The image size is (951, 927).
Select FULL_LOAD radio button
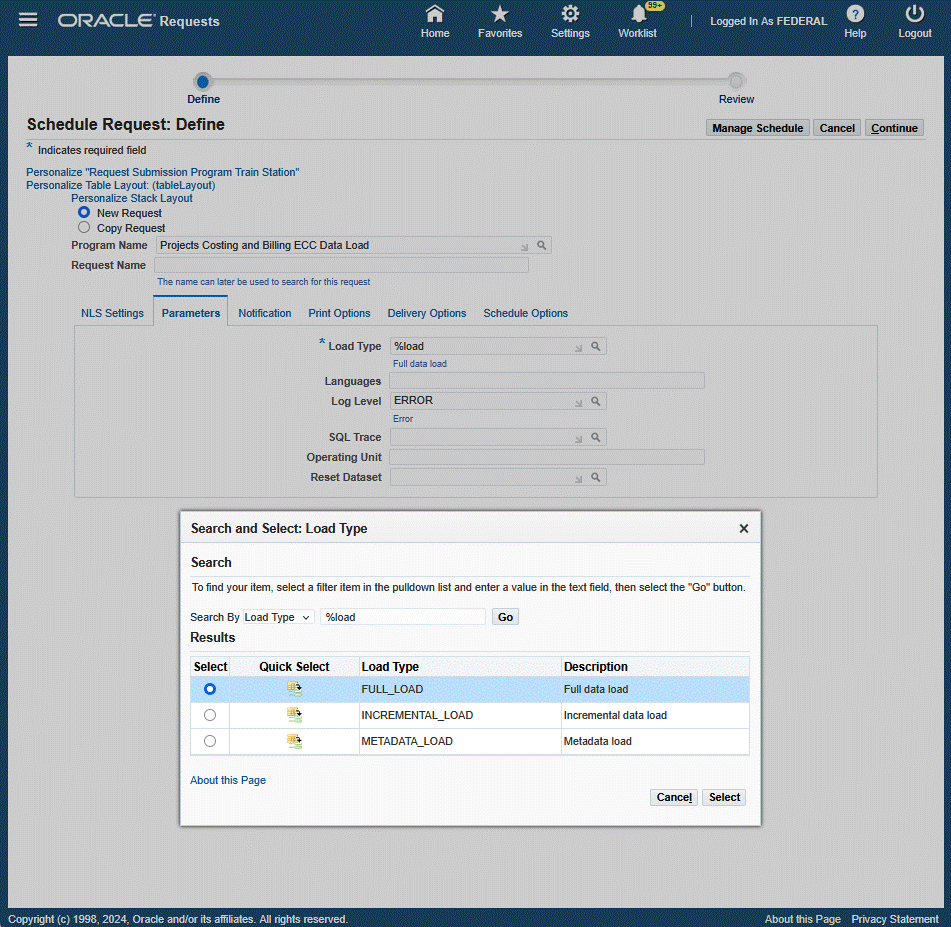pyautogui.click(x=210, y=689)
